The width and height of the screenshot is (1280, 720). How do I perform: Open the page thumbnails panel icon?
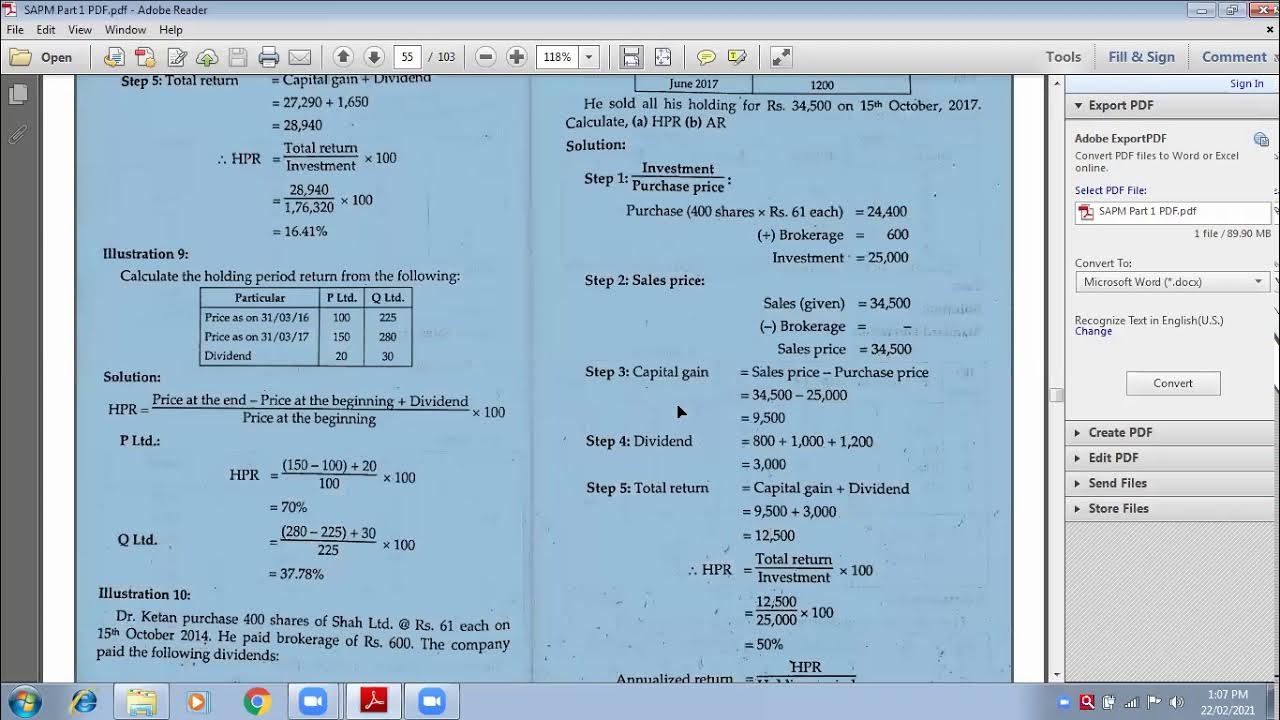pos(17,95)
